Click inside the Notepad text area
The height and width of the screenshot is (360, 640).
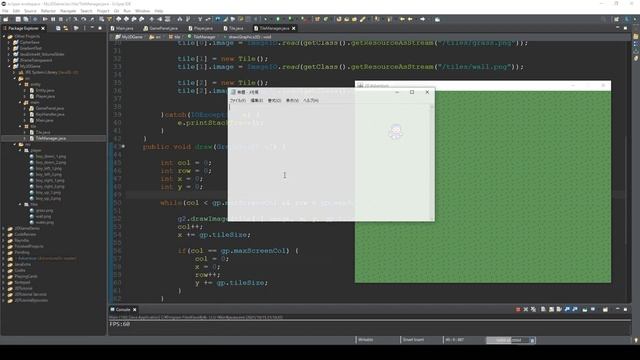[329, 162]
